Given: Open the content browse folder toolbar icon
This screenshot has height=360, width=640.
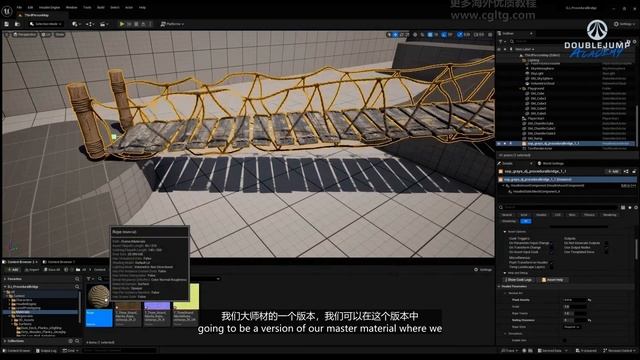Looking at the screenshot, I should click(x=17, y=24).
